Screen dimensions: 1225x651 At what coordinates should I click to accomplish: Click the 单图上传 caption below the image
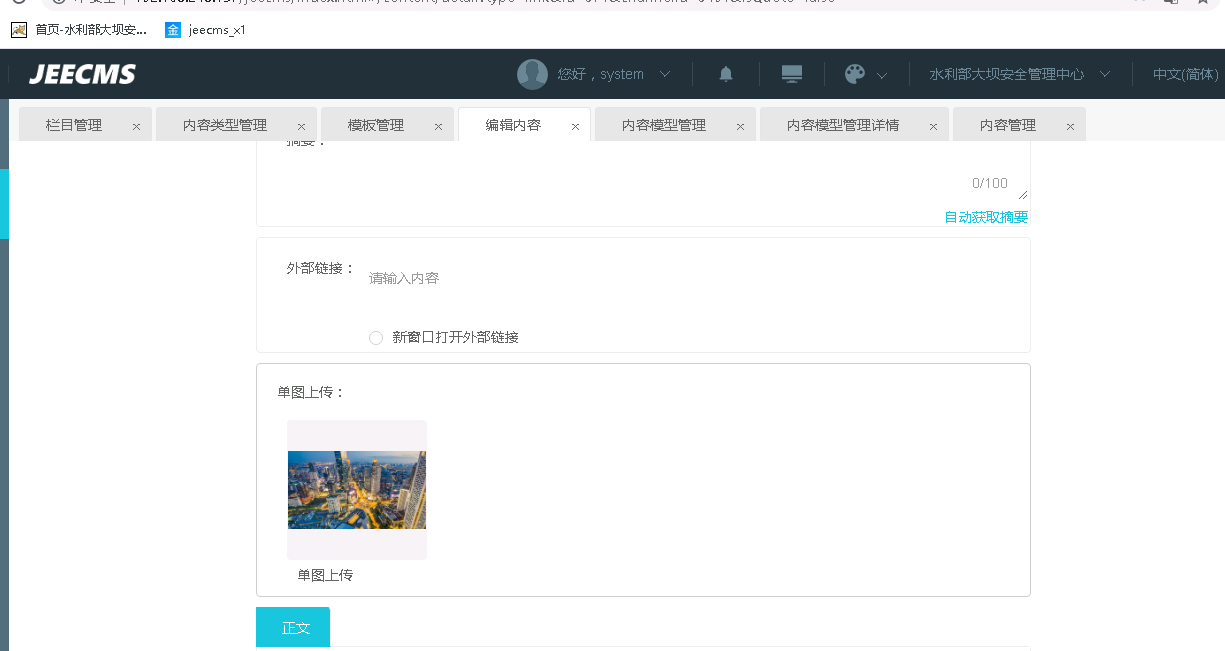[x=325, y=575]
